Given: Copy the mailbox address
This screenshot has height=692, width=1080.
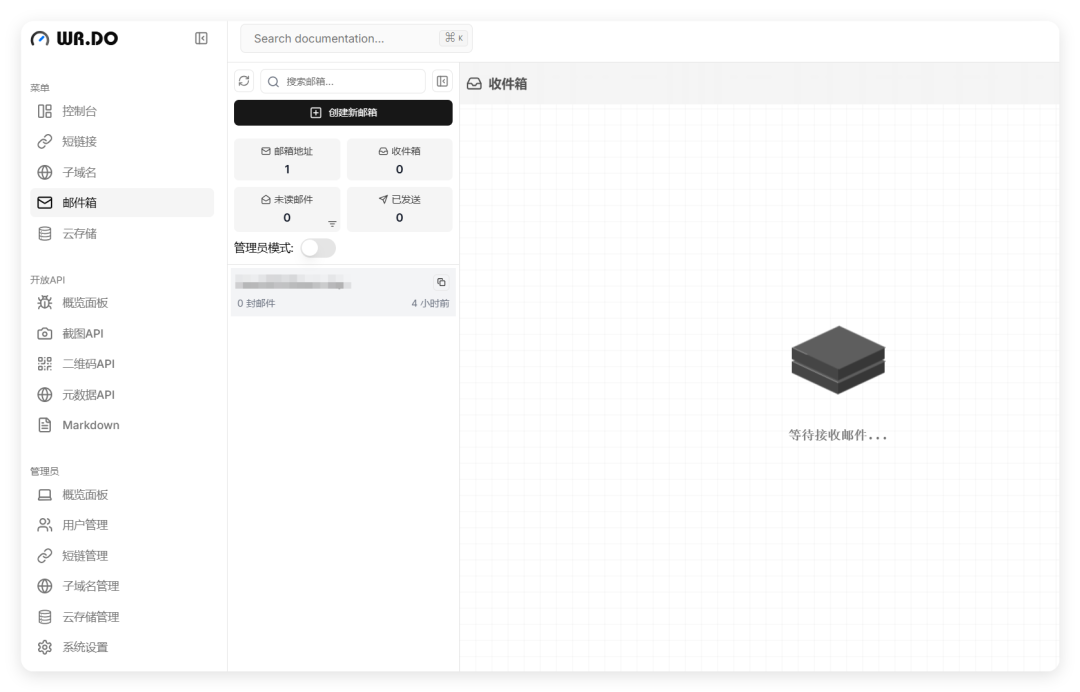Looking at the screenshot, I should (441, 282).
